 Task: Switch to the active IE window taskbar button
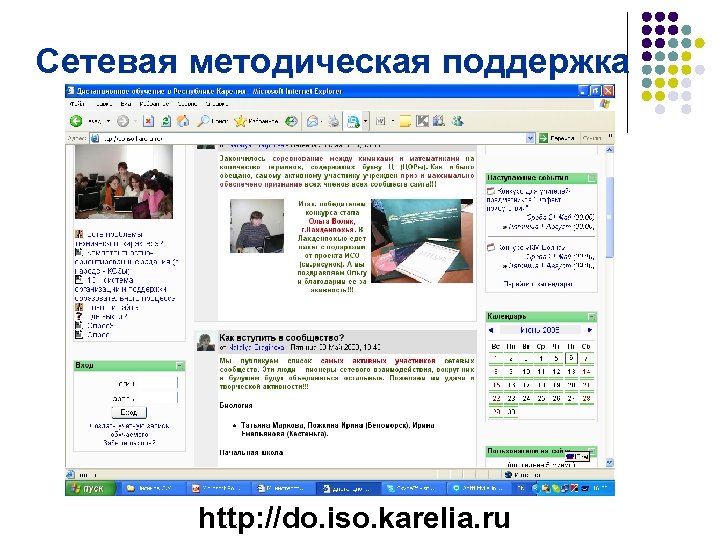(x=348, y=488)
